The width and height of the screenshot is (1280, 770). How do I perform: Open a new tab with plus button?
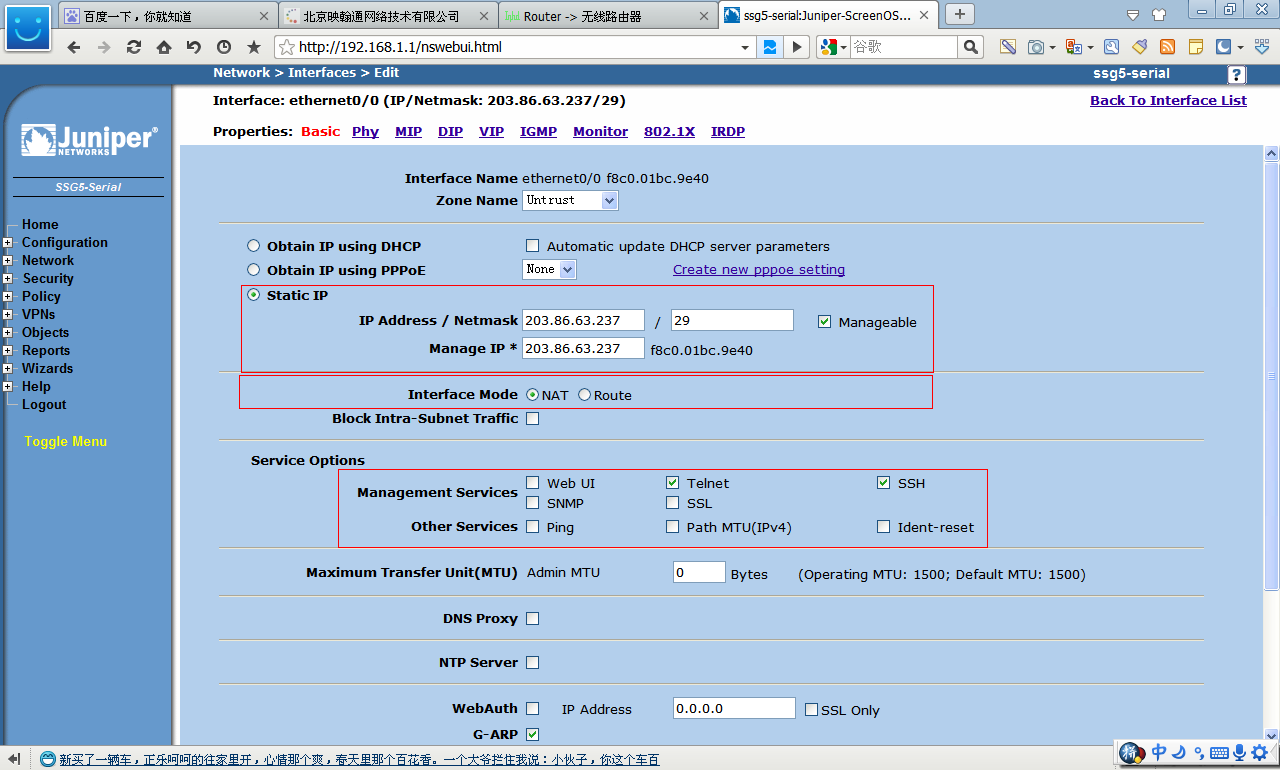click(960, 14)
